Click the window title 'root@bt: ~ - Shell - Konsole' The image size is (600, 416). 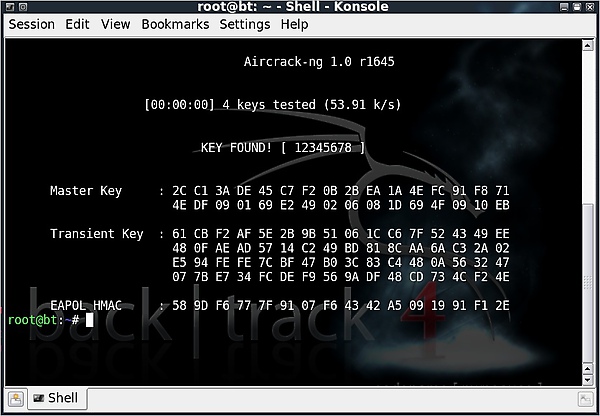pos(293,7)
